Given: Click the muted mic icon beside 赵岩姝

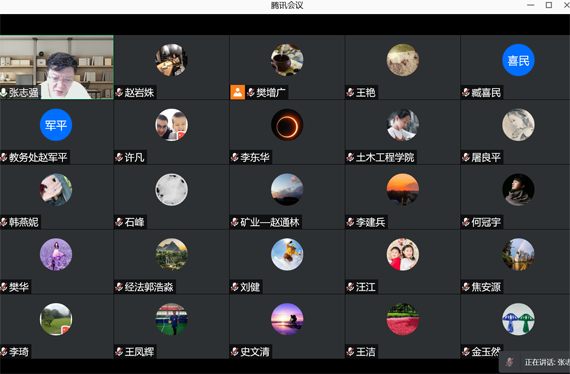Looking at the screenshot, I should 119,93.
